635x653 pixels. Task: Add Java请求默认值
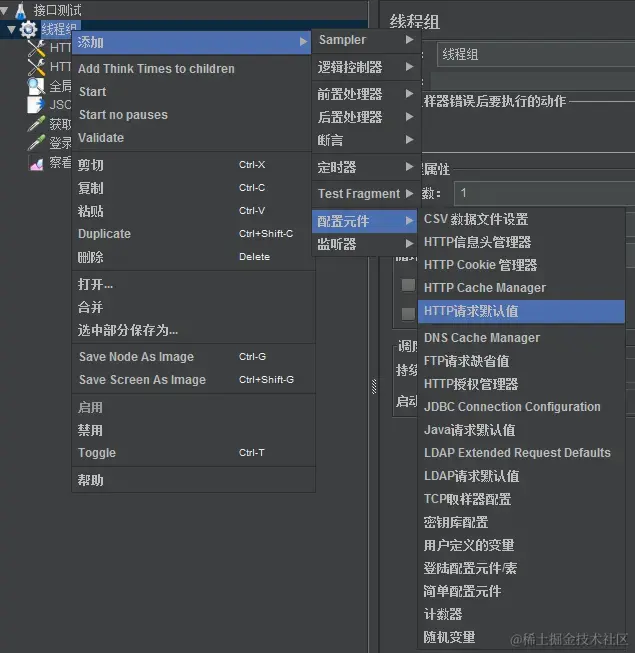click(521, 430)
